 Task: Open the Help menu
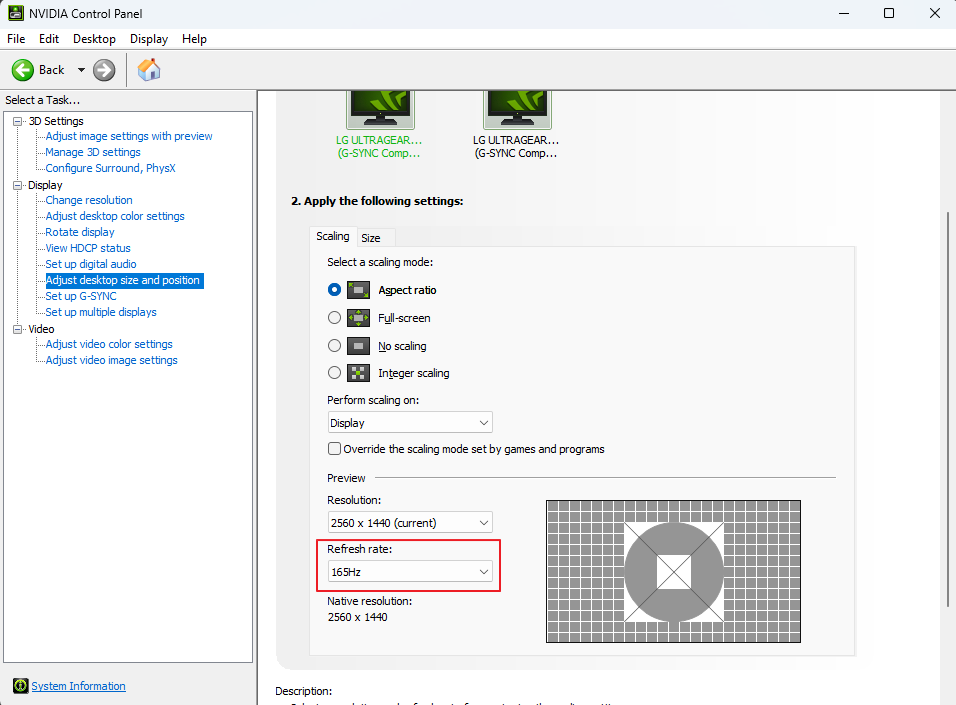pyautogui.click(x=194, y=39)
